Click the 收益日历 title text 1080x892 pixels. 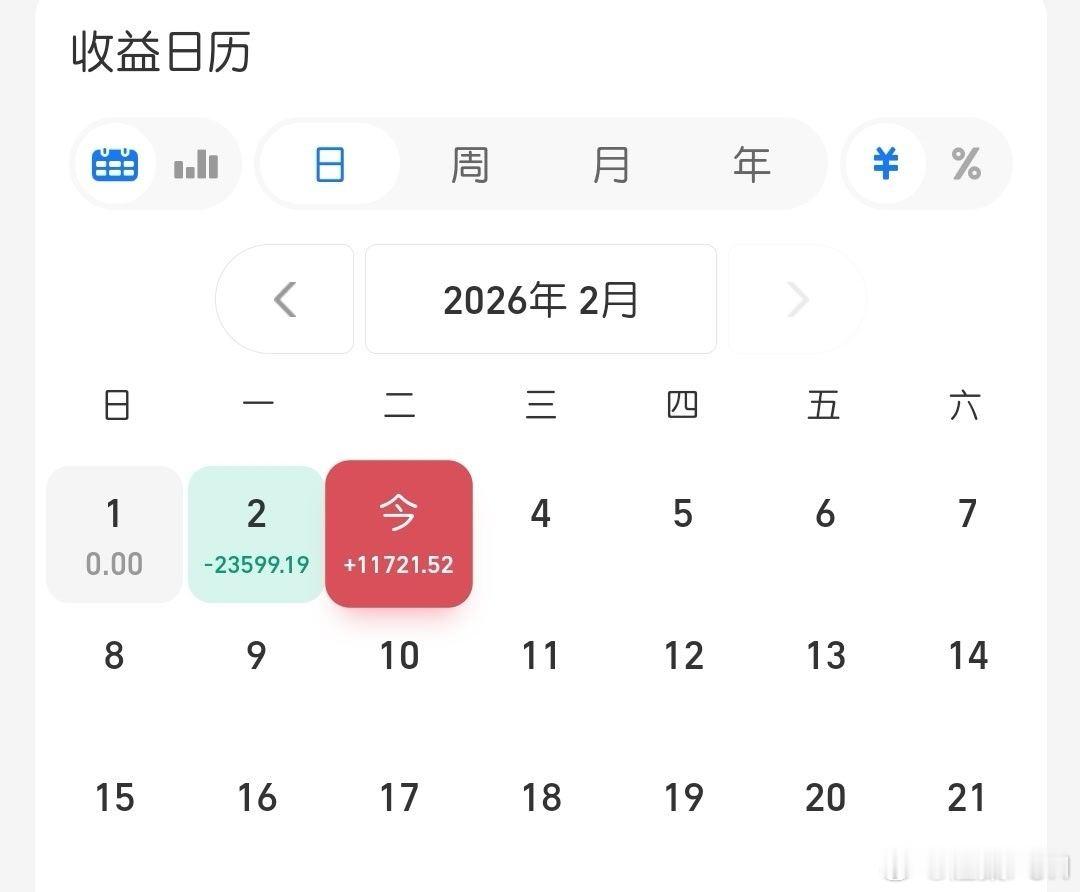pos(160,52)
